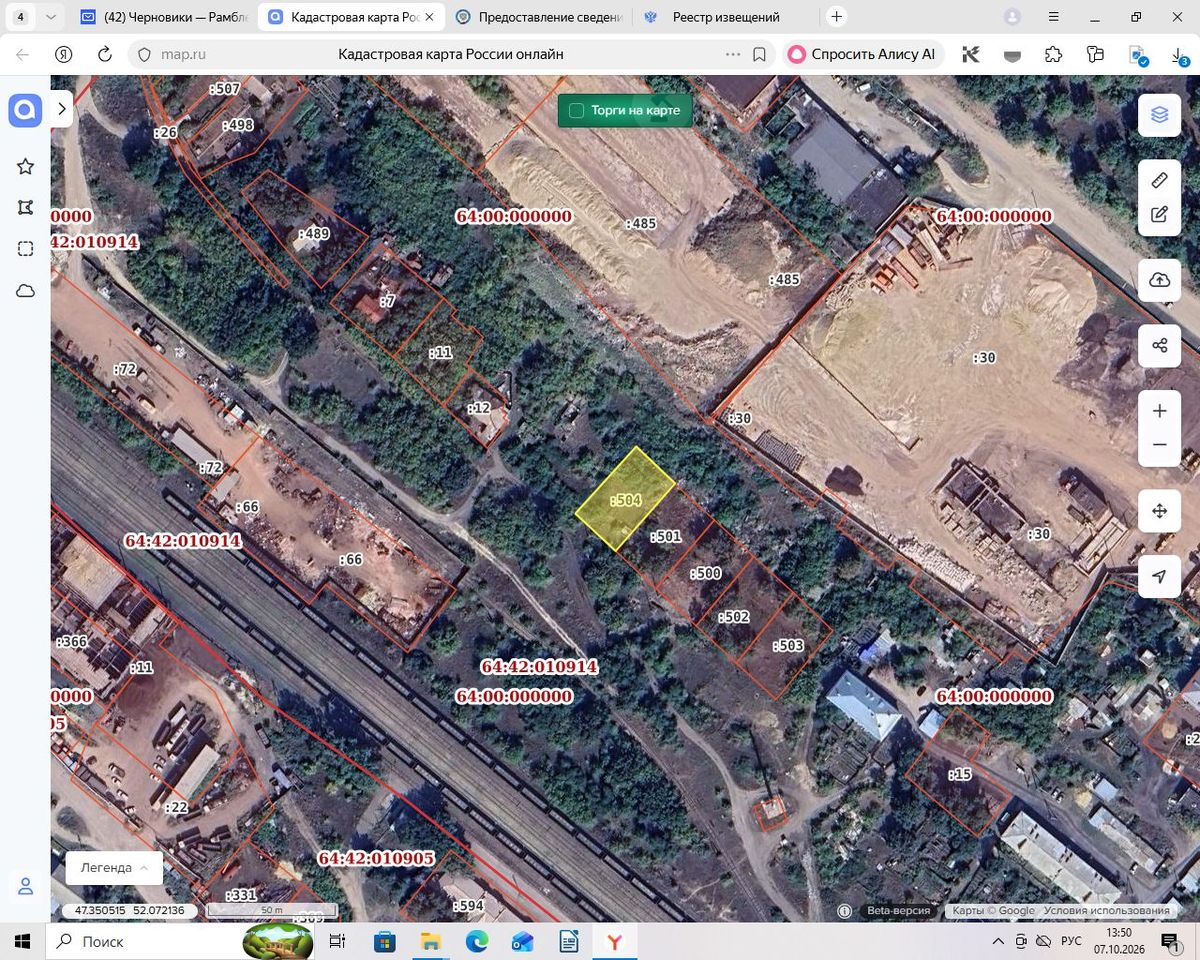This screenshot has width=1200, height=960.
Task: Switch to Реестр извещений tab
Action: point(726,17)
